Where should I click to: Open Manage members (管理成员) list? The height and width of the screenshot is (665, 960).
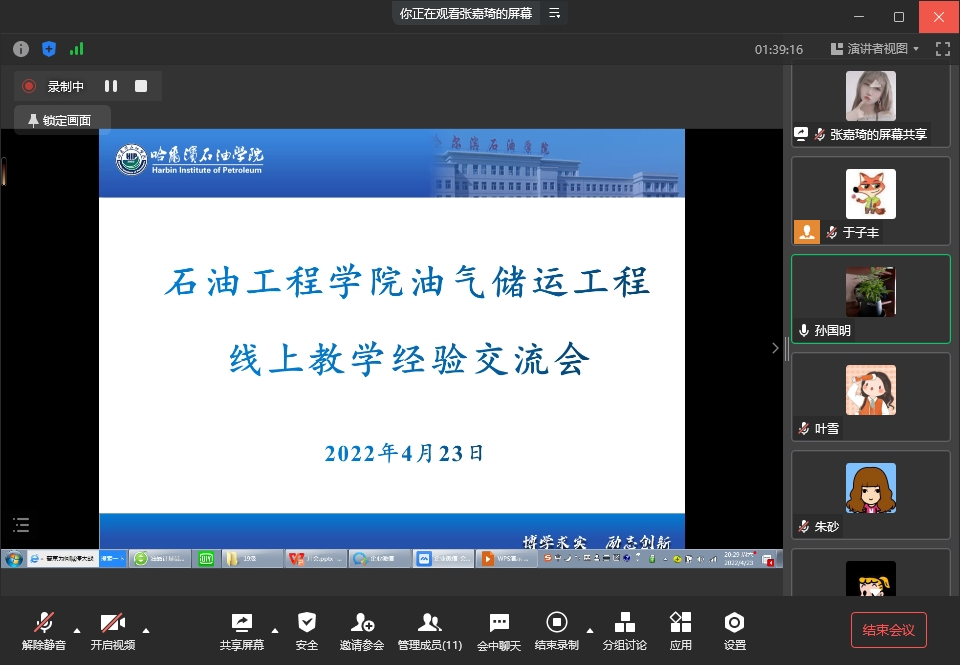(430, 630)
